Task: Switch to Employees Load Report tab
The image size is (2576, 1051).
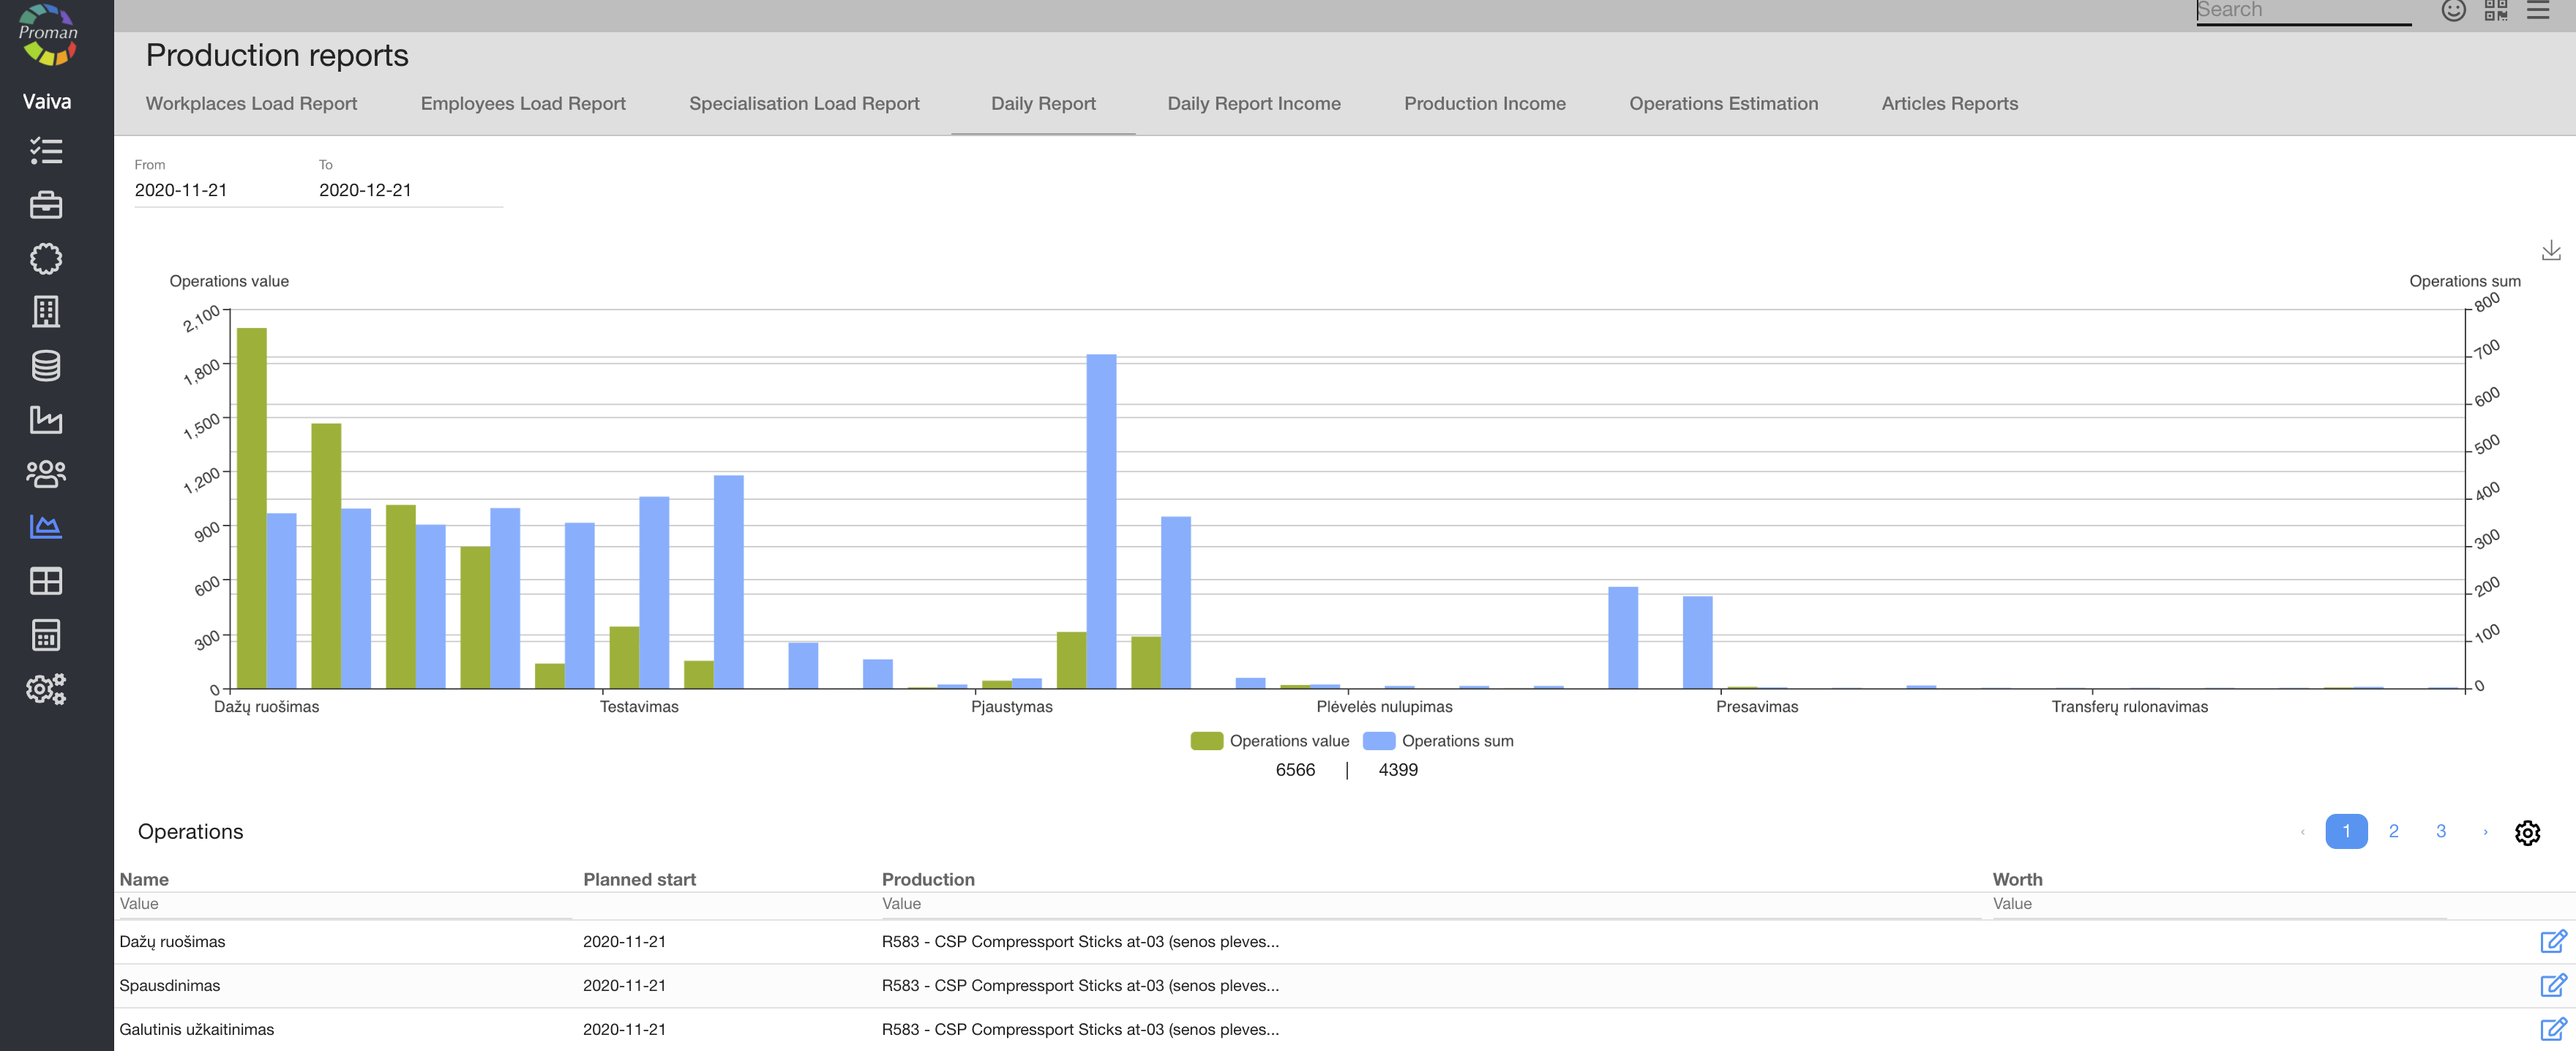Action: (x=522, y=104)
